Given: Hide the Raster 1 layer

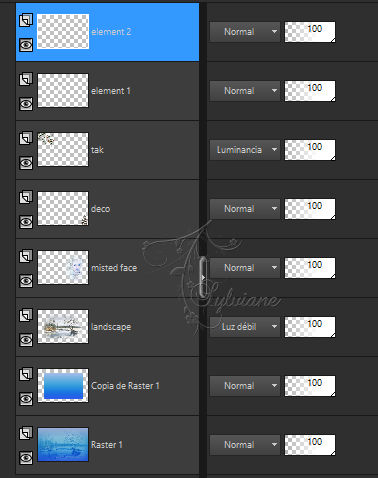Looking at the screenshot, I should click(26, 458).
